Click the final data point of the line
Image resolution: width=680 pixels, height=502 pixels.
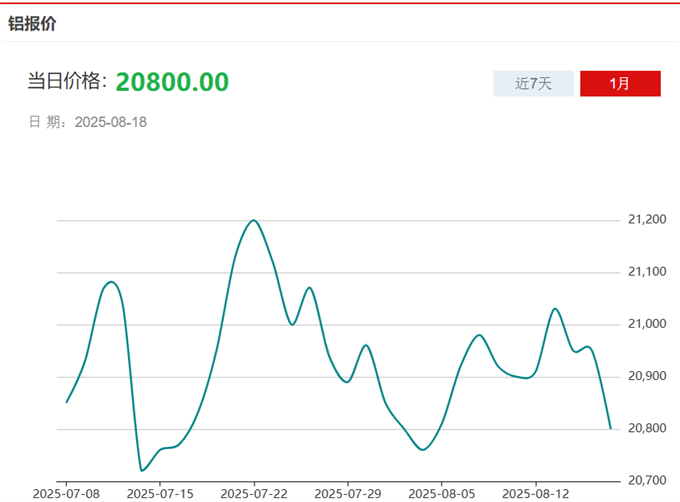tap(610, 428)
